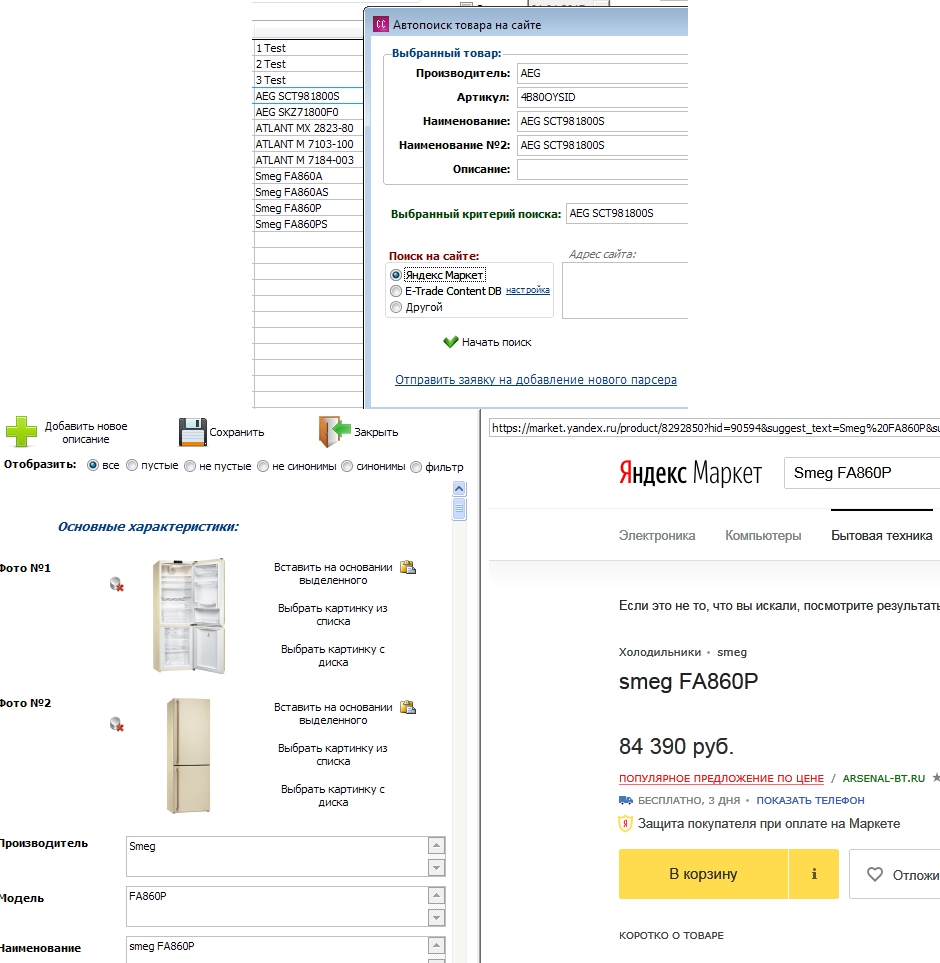The height and width of the screenshot is (963, 940).
Task: Click Популярное предложение по цене link
Action: [x=721, y=778]
